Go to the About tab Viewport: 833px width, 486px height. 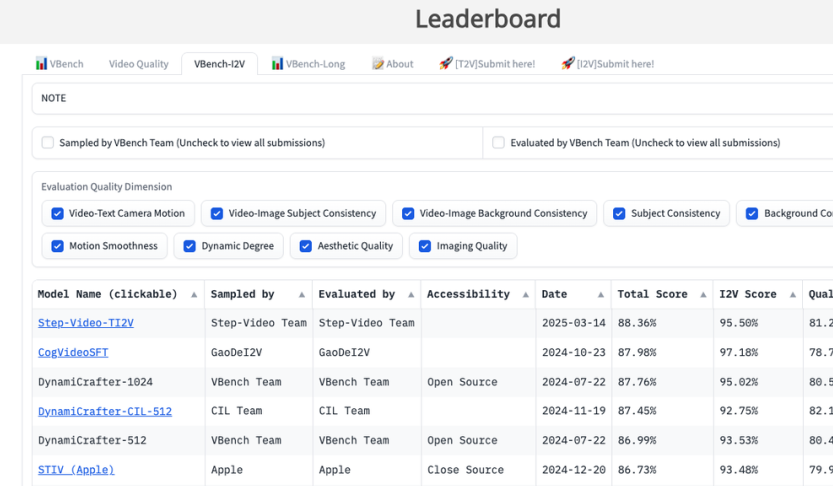[x=393, y=64]
